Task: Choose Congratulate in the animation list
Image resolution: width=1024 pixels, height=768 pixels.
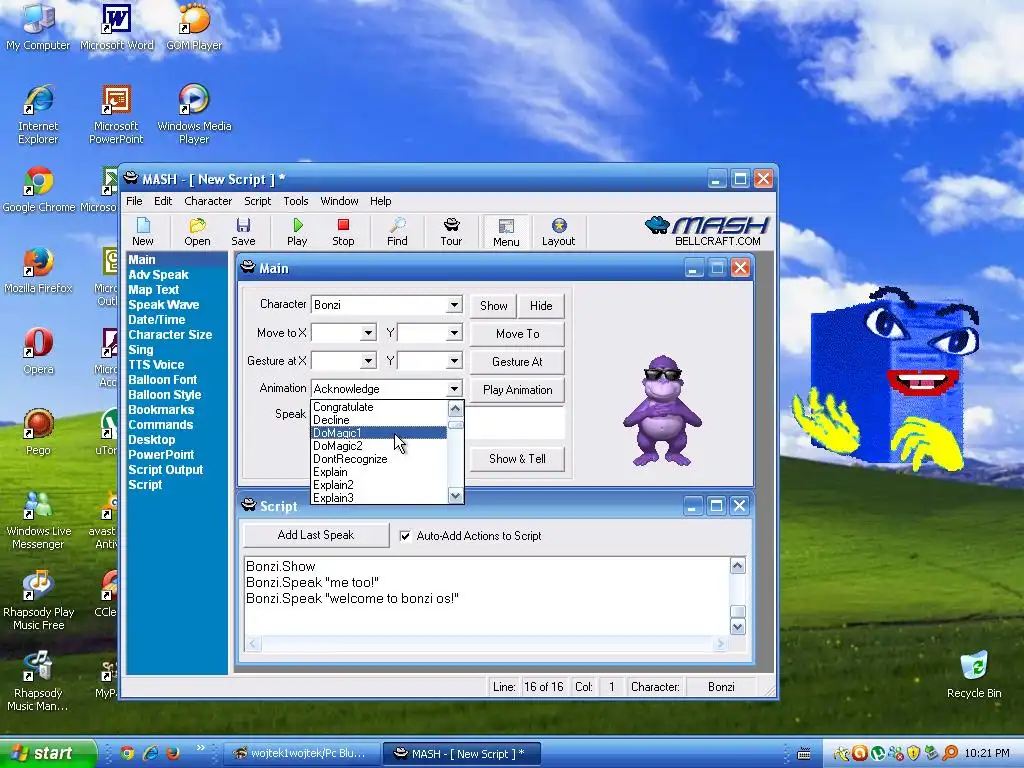Action: (379, 407)
